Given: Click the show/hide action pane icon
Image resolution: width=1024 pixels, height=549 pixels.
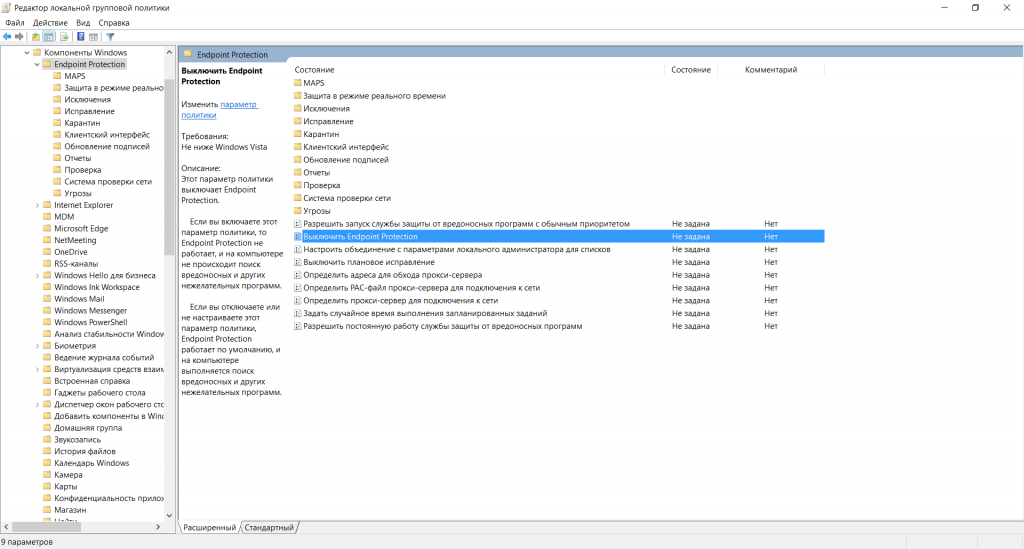Looking at the screenshot, I should [x=93, y=37].
